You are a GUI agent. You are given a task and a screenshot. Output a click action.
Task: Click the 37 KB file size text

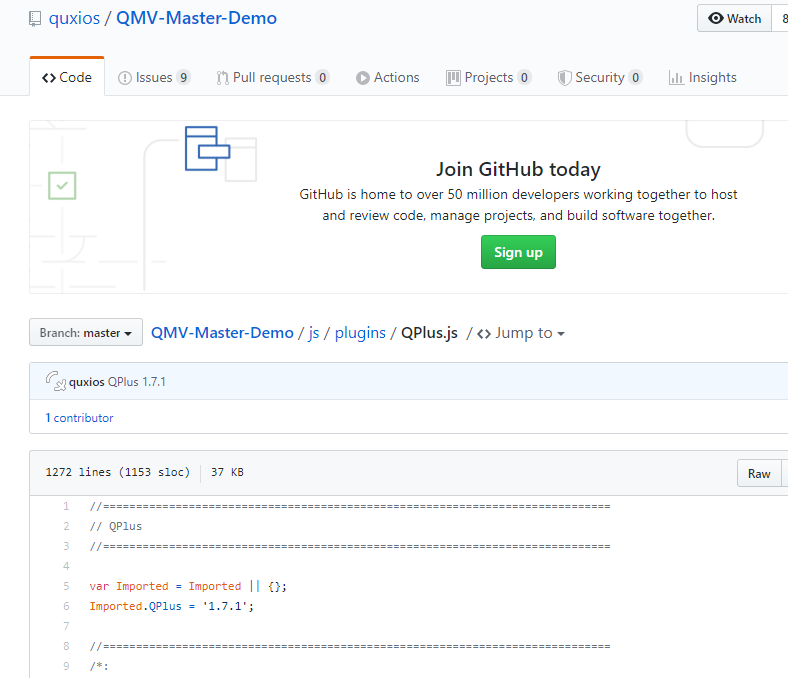click(x=227, y=472)
